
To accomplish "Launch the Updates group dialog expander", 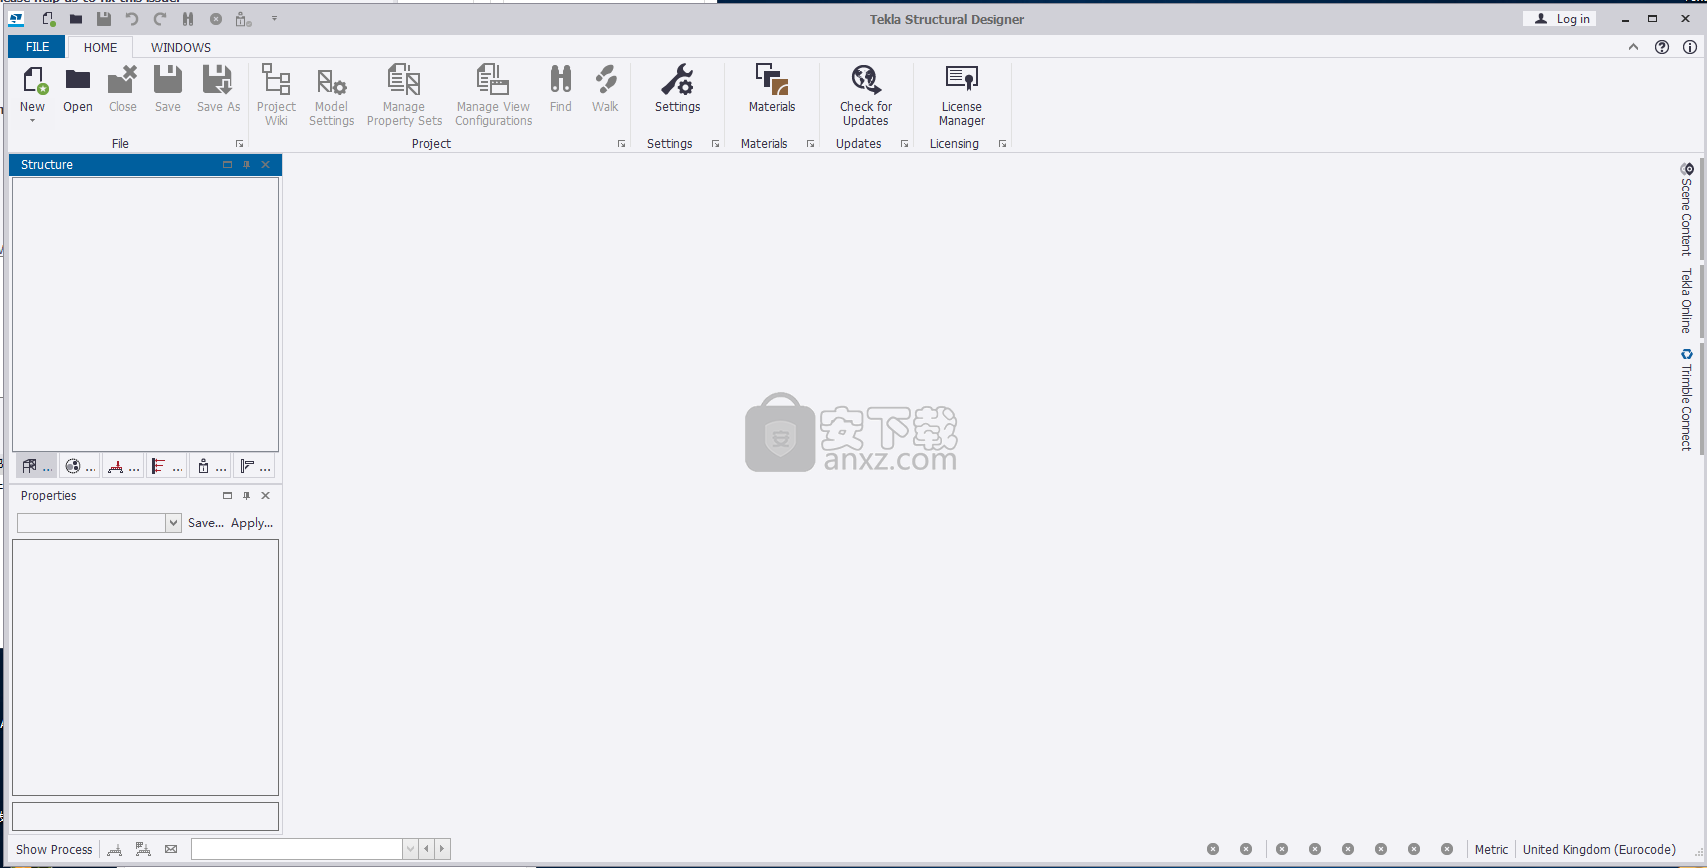I will 904,144.
